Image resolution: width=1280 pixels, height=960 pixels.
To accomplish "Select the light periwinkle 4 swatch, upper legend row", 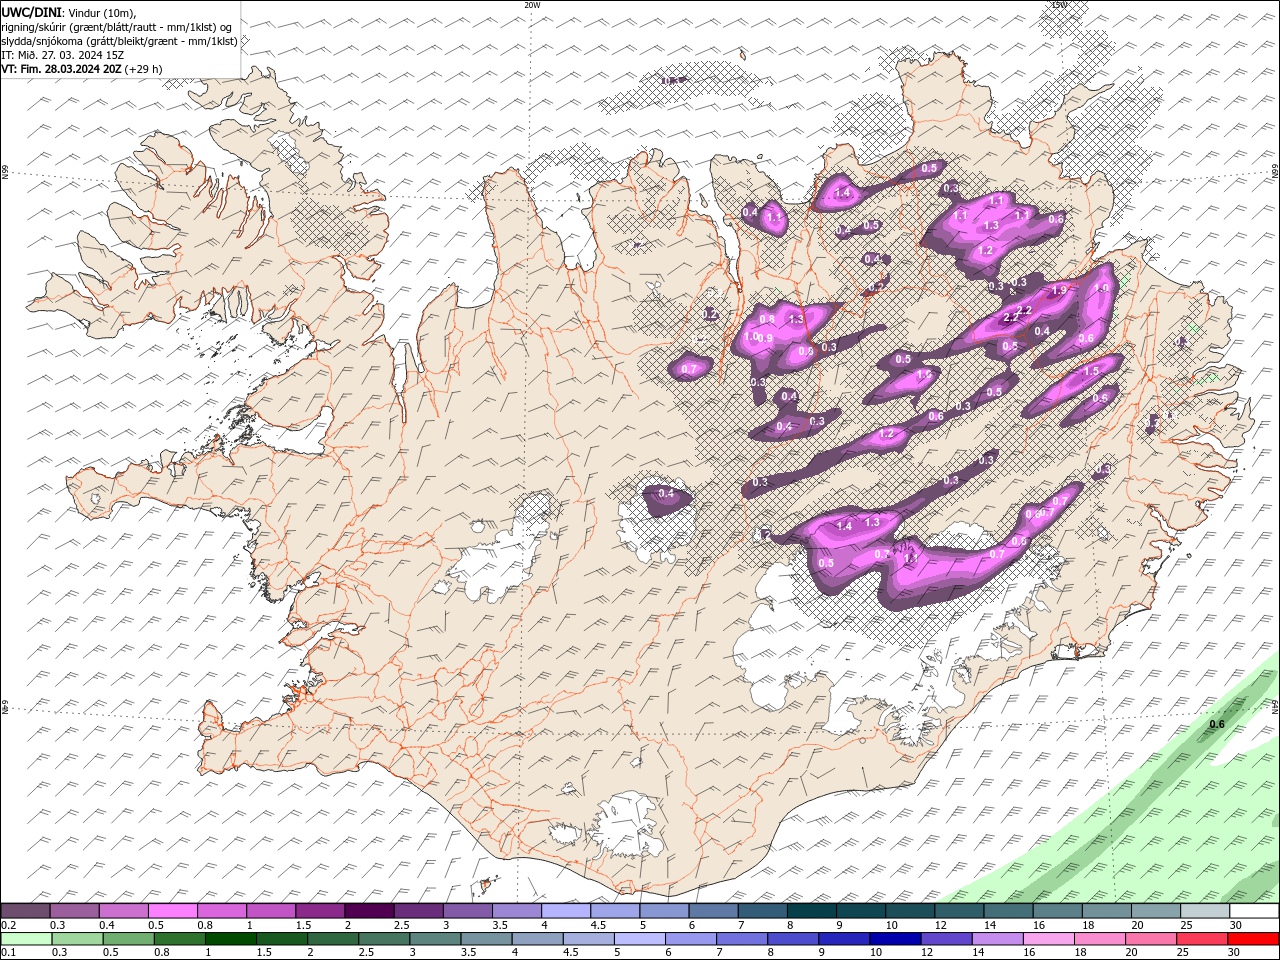I will [x=565, y=910].
